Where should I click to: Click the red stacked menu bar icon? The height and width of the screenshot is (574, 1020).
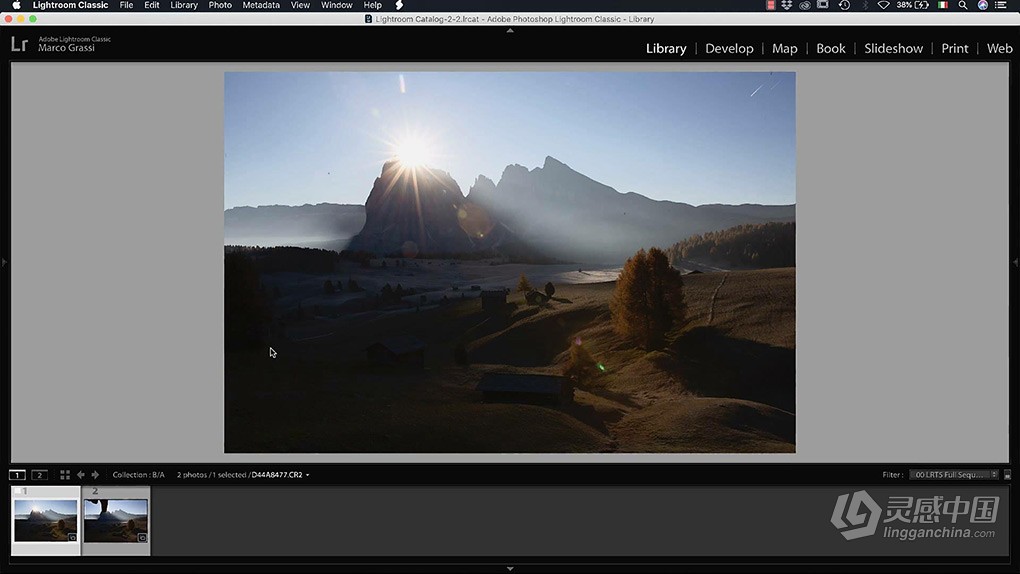pyautogui.click(x=771, y=5)
